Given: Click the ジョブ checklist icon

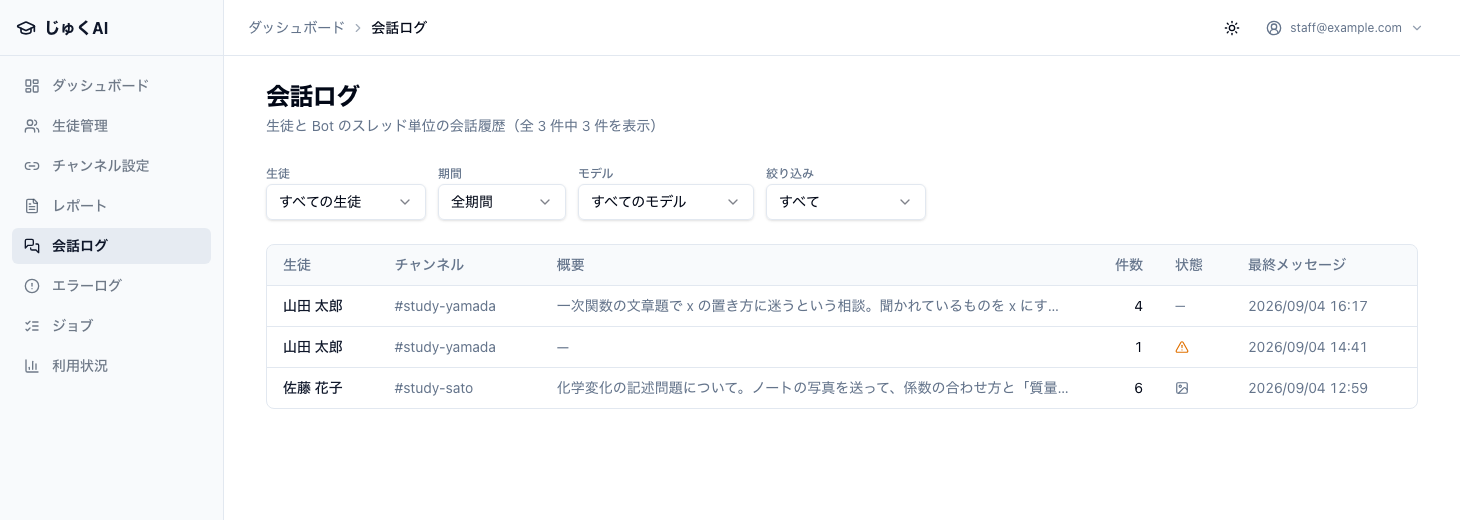Looking at the screenshot, I should pyautogui.click(x=32, y=326).
